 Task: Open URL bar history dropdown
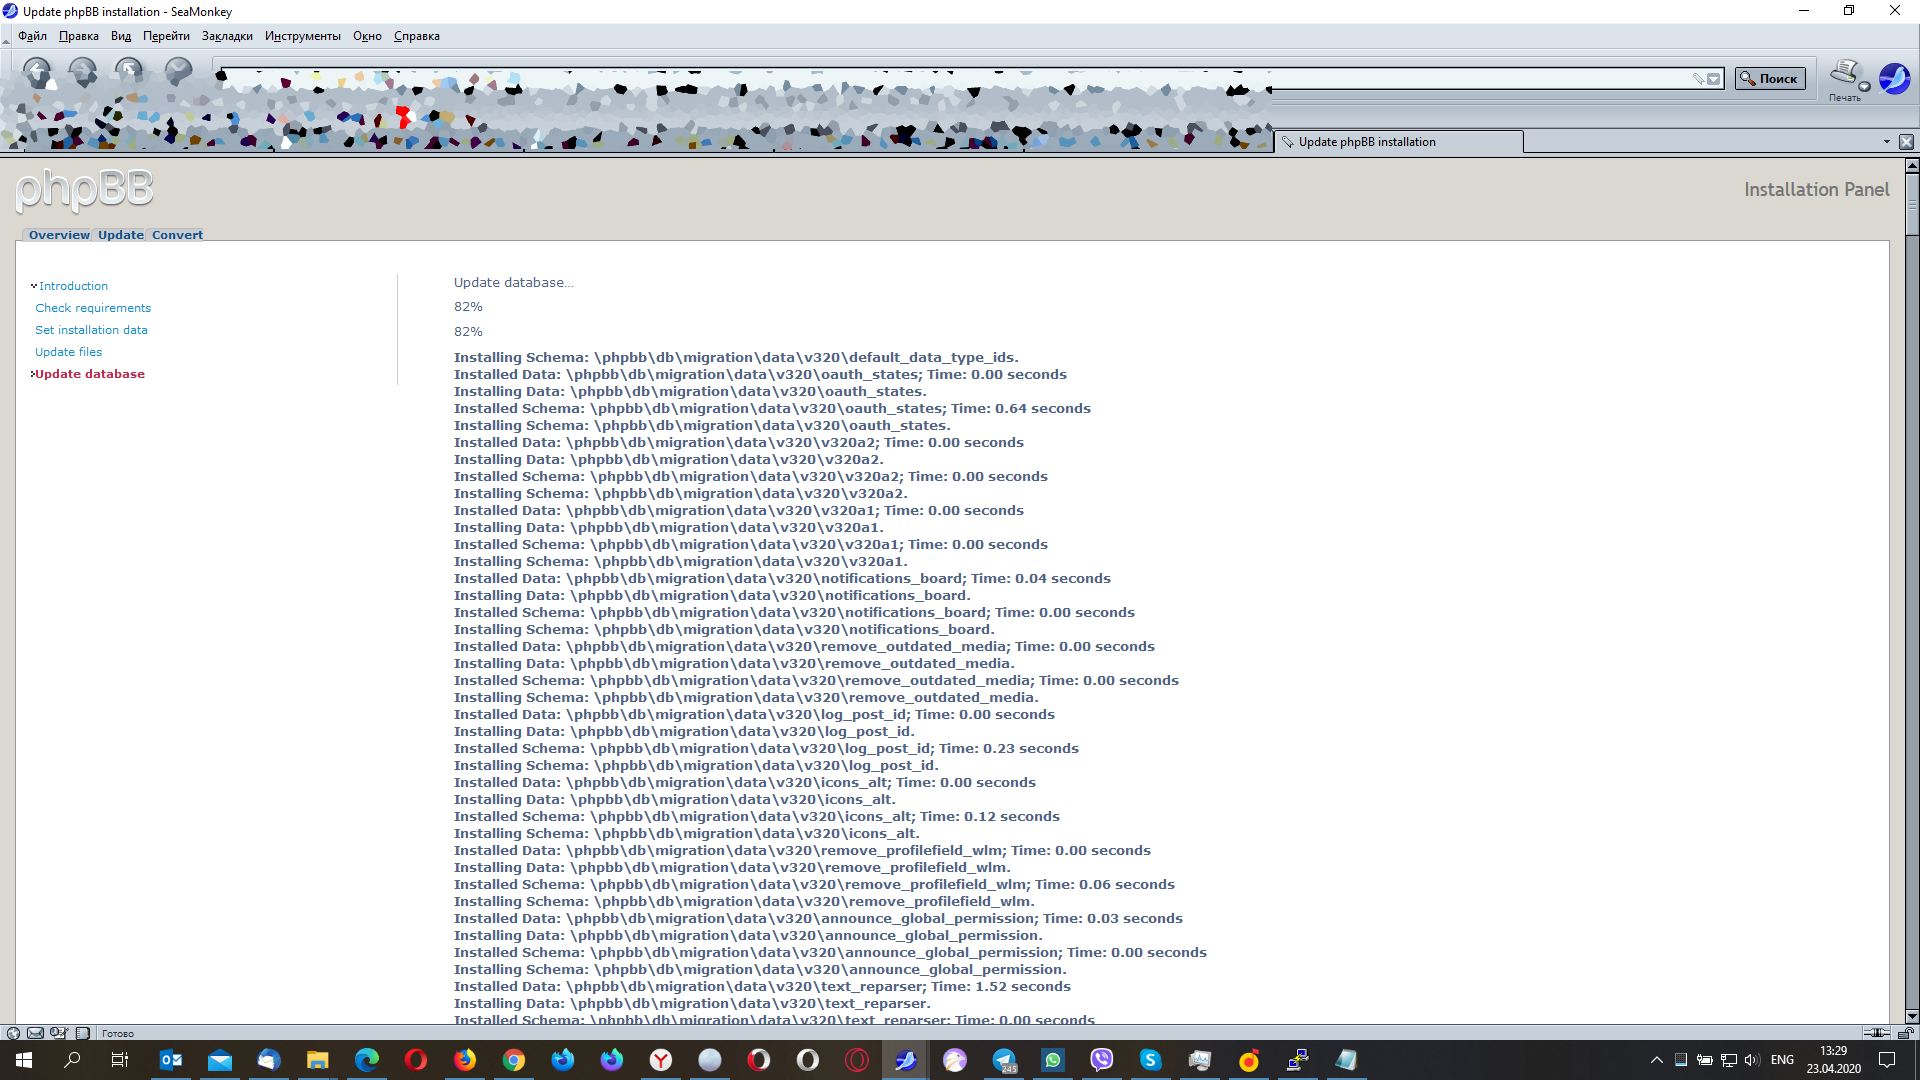pos(1714,79)
